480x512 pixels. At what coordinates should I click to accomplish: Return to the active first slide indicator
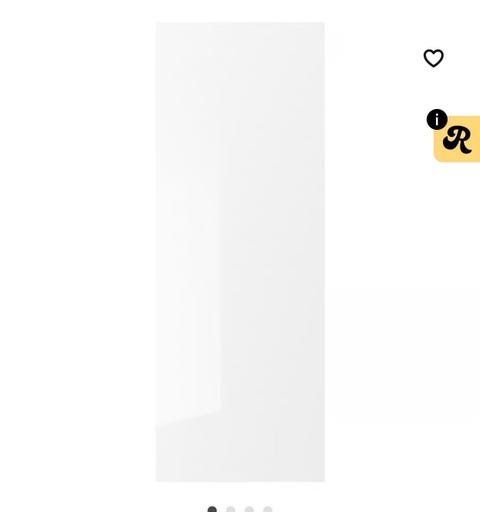click(x=212, y=509)
